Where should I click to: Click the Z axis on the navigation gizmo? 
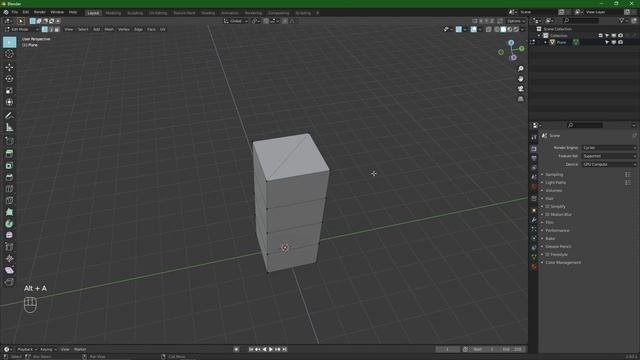(511, 42)
